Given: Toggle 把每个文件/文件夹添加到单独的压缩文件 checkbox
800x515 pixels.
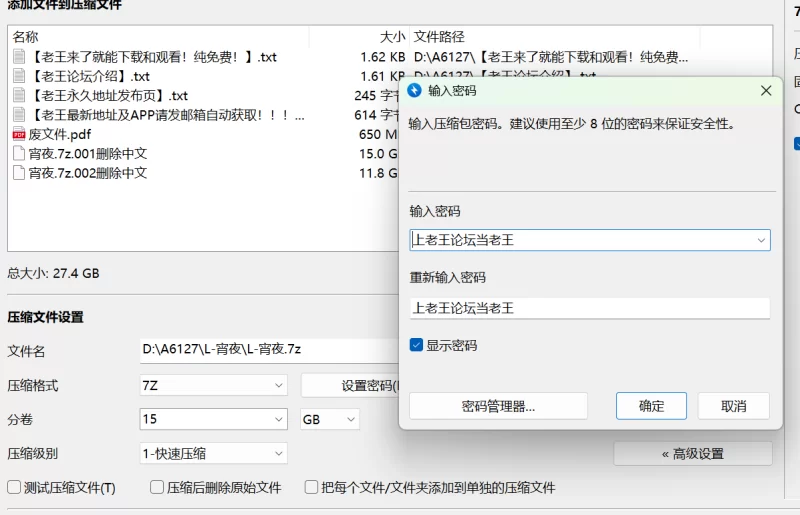Looking at the screenshot, I should (312, 488).
